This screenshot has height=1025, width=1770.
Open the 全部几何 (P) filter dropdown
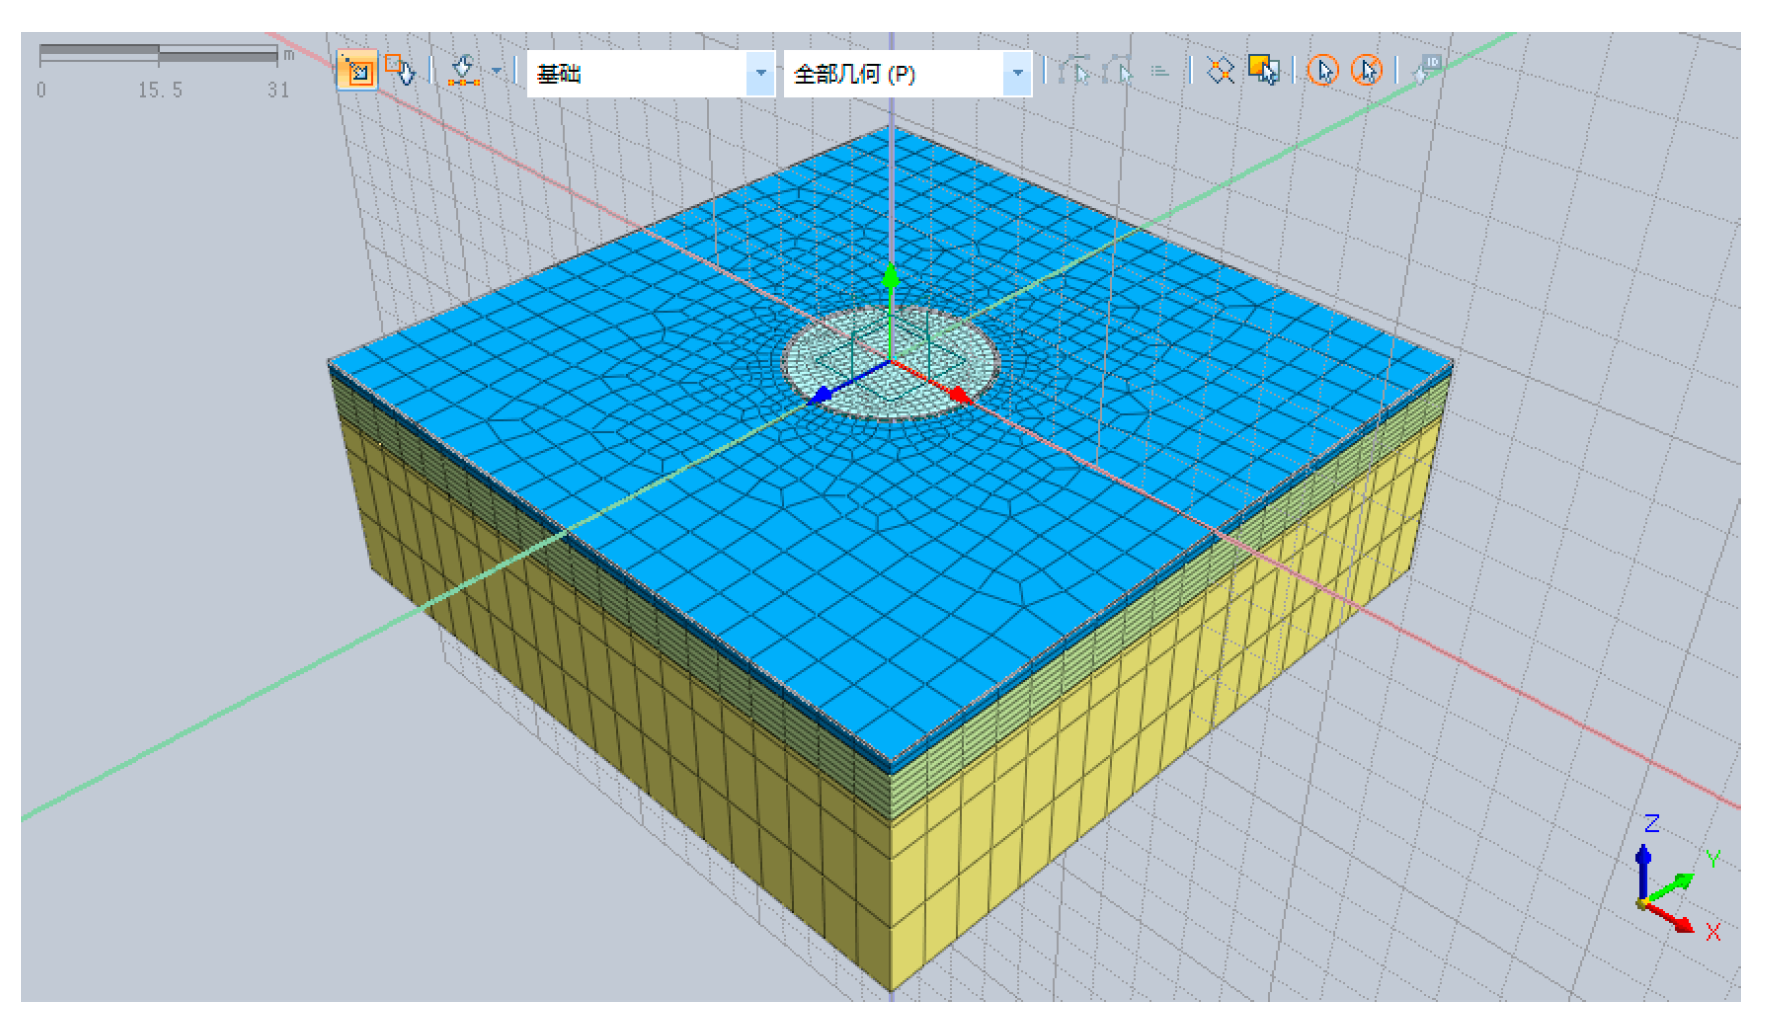tap(1017, 73)
